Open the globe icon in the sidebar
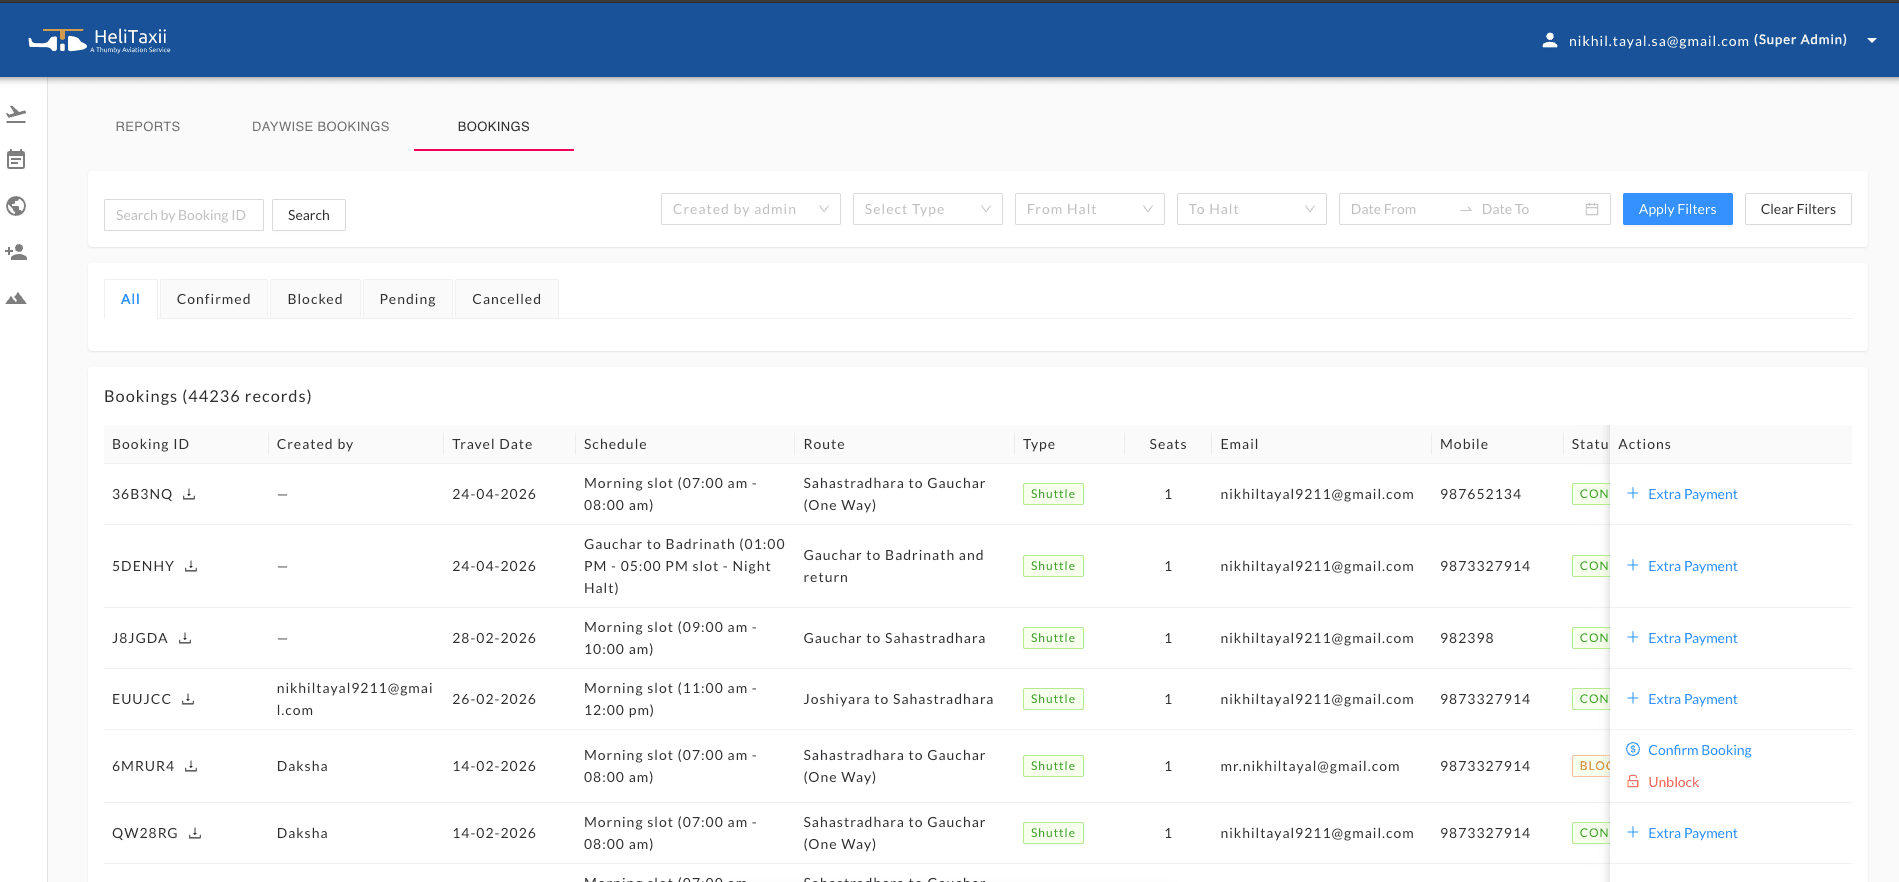 click(16, 206)
